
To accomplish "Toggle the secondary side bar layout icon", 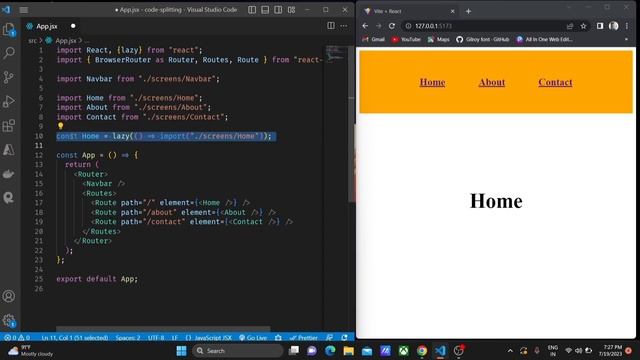I will coord(278,10).
